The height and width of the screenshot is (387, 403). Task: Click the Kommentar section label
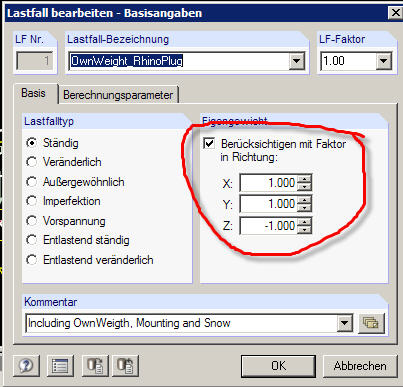point(51,302)
